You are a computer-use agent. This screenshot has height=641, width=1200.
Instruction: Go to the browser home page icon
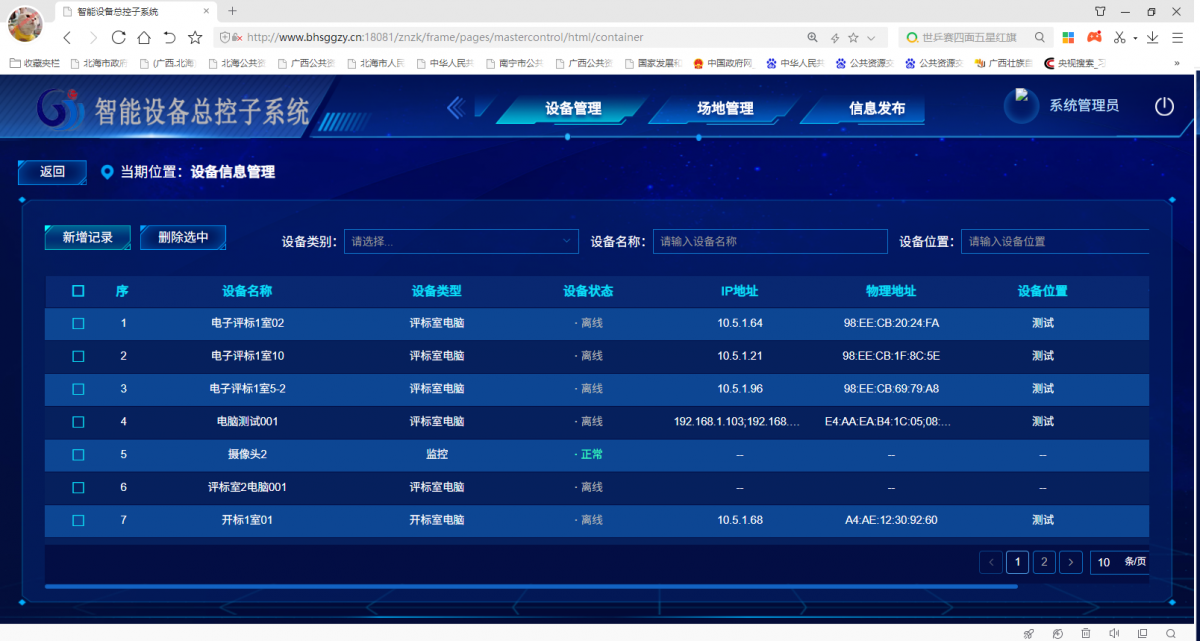point(144,37)
